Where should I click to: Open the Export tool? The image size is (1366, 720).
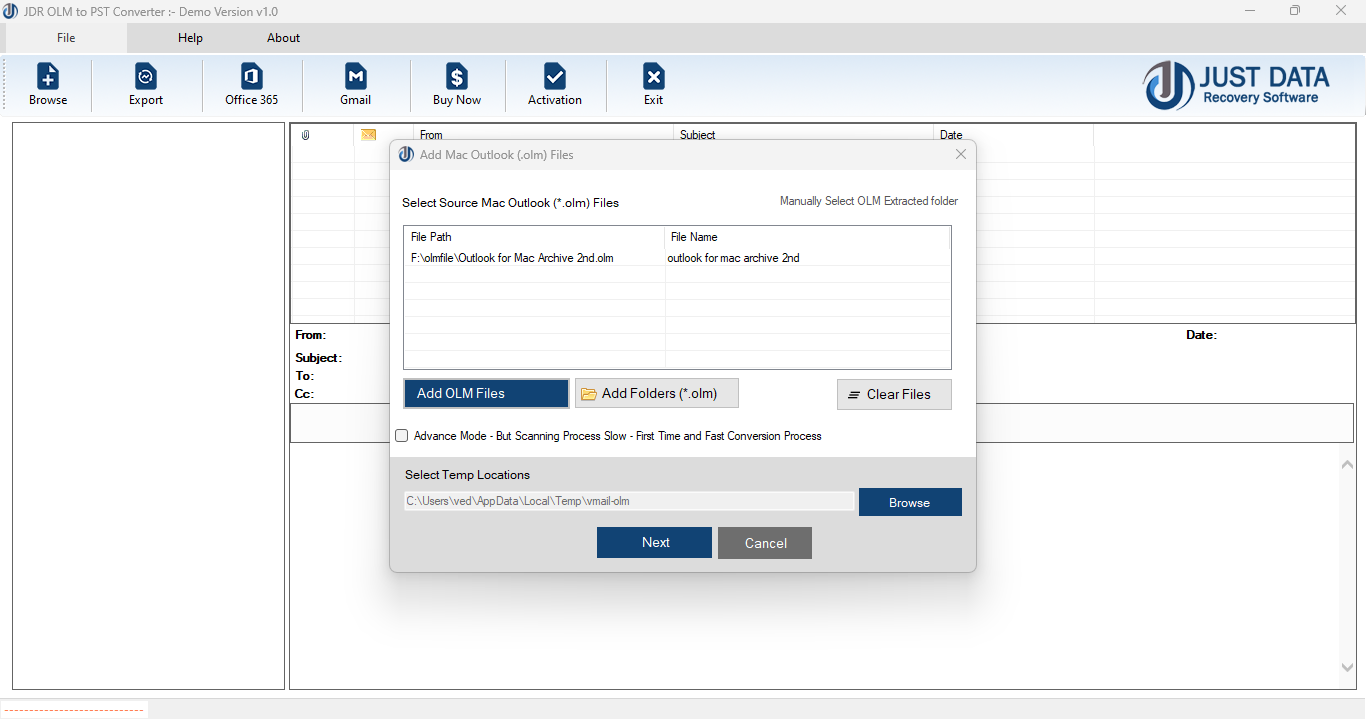point(146,84)
